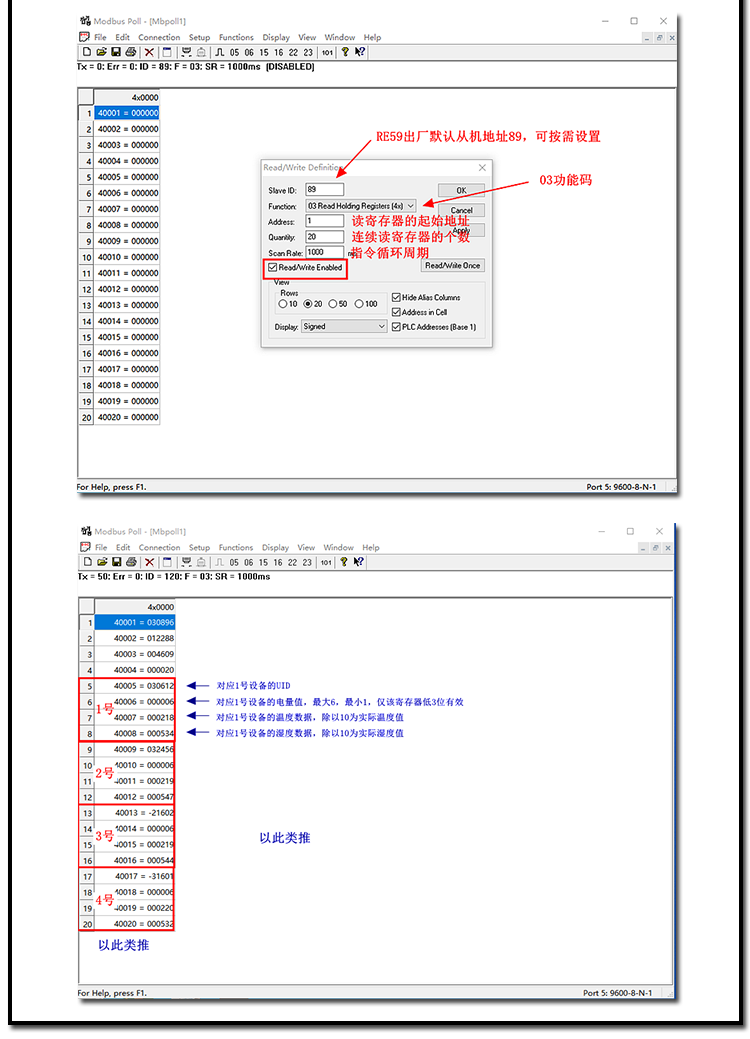Click function 06 button in upper toolbar
The image size is (750, 1039).
[x=249, y=52]
